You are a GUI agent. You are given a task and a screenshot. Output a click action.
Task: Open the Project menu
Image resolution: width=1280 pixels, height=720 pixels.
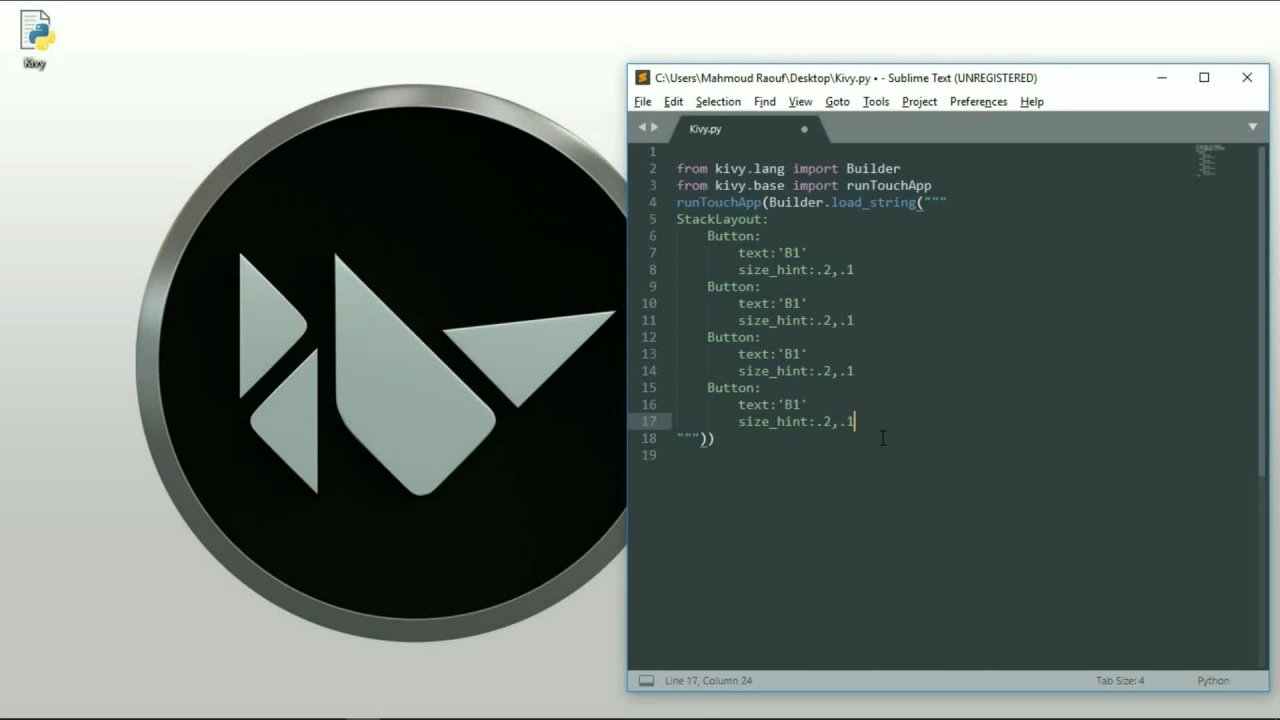click(919, 102)
